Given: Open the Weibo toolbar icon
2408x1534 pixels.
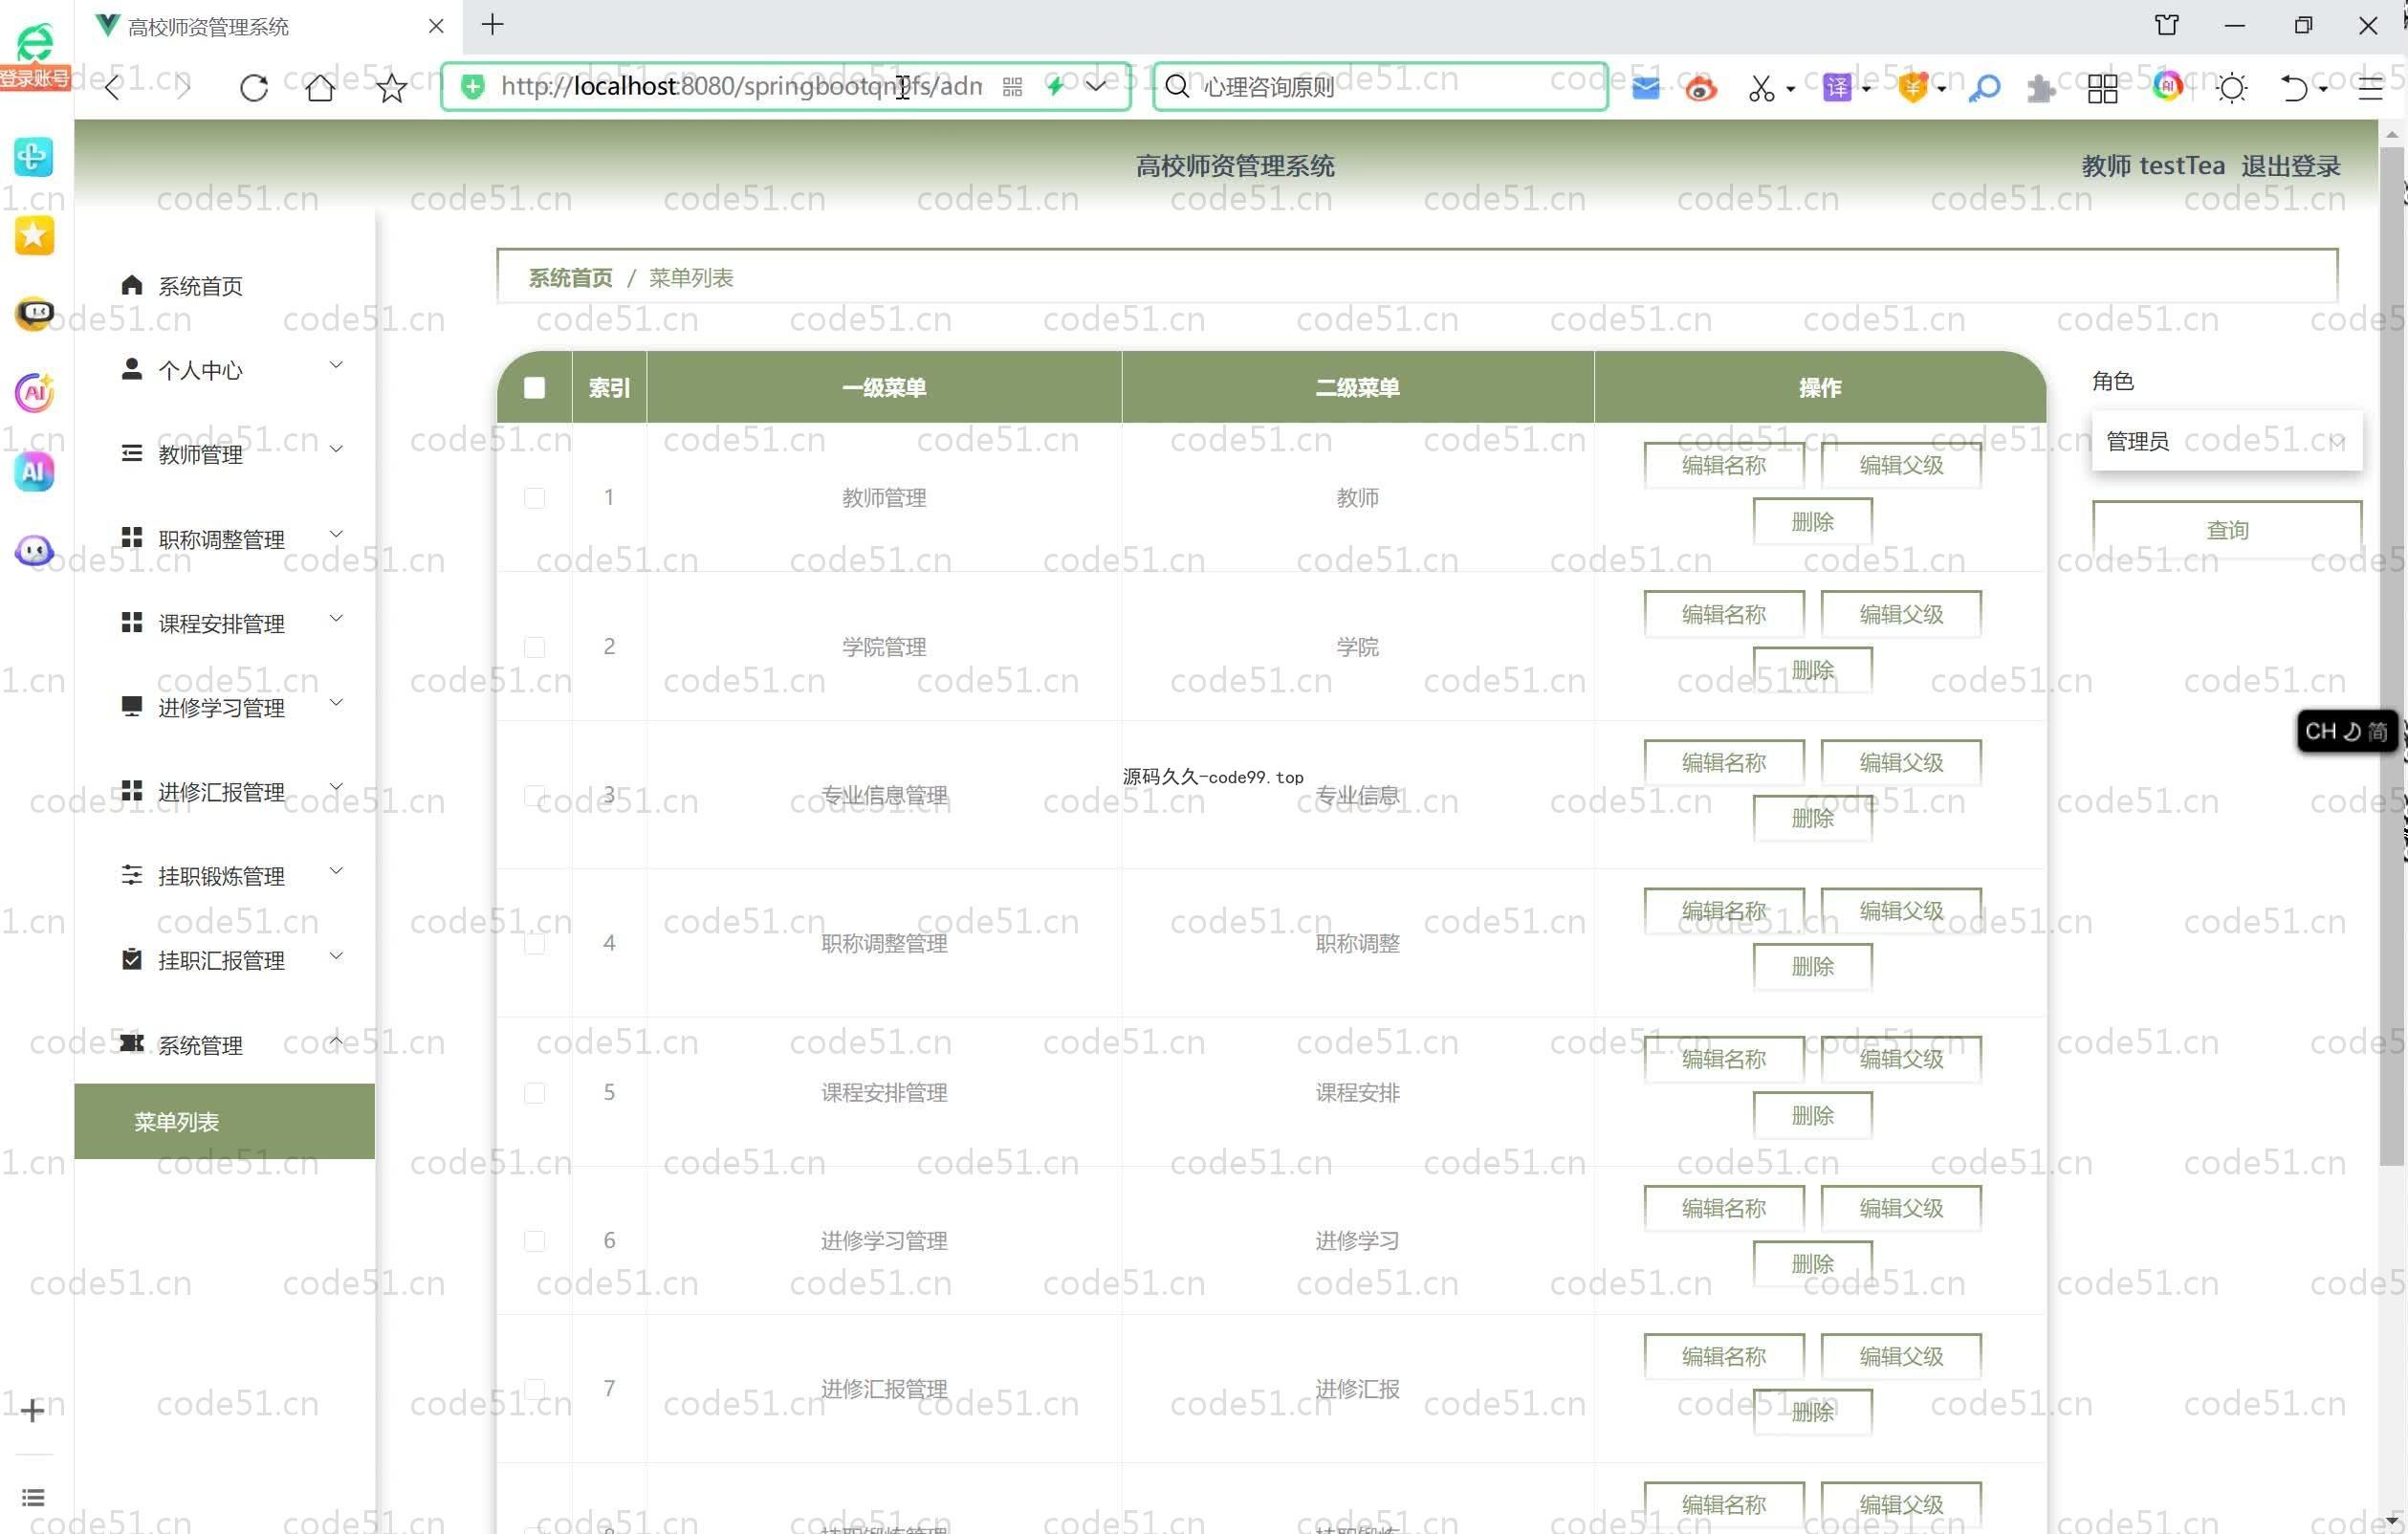Looking at the screenshot, I should click(1700, 88).
